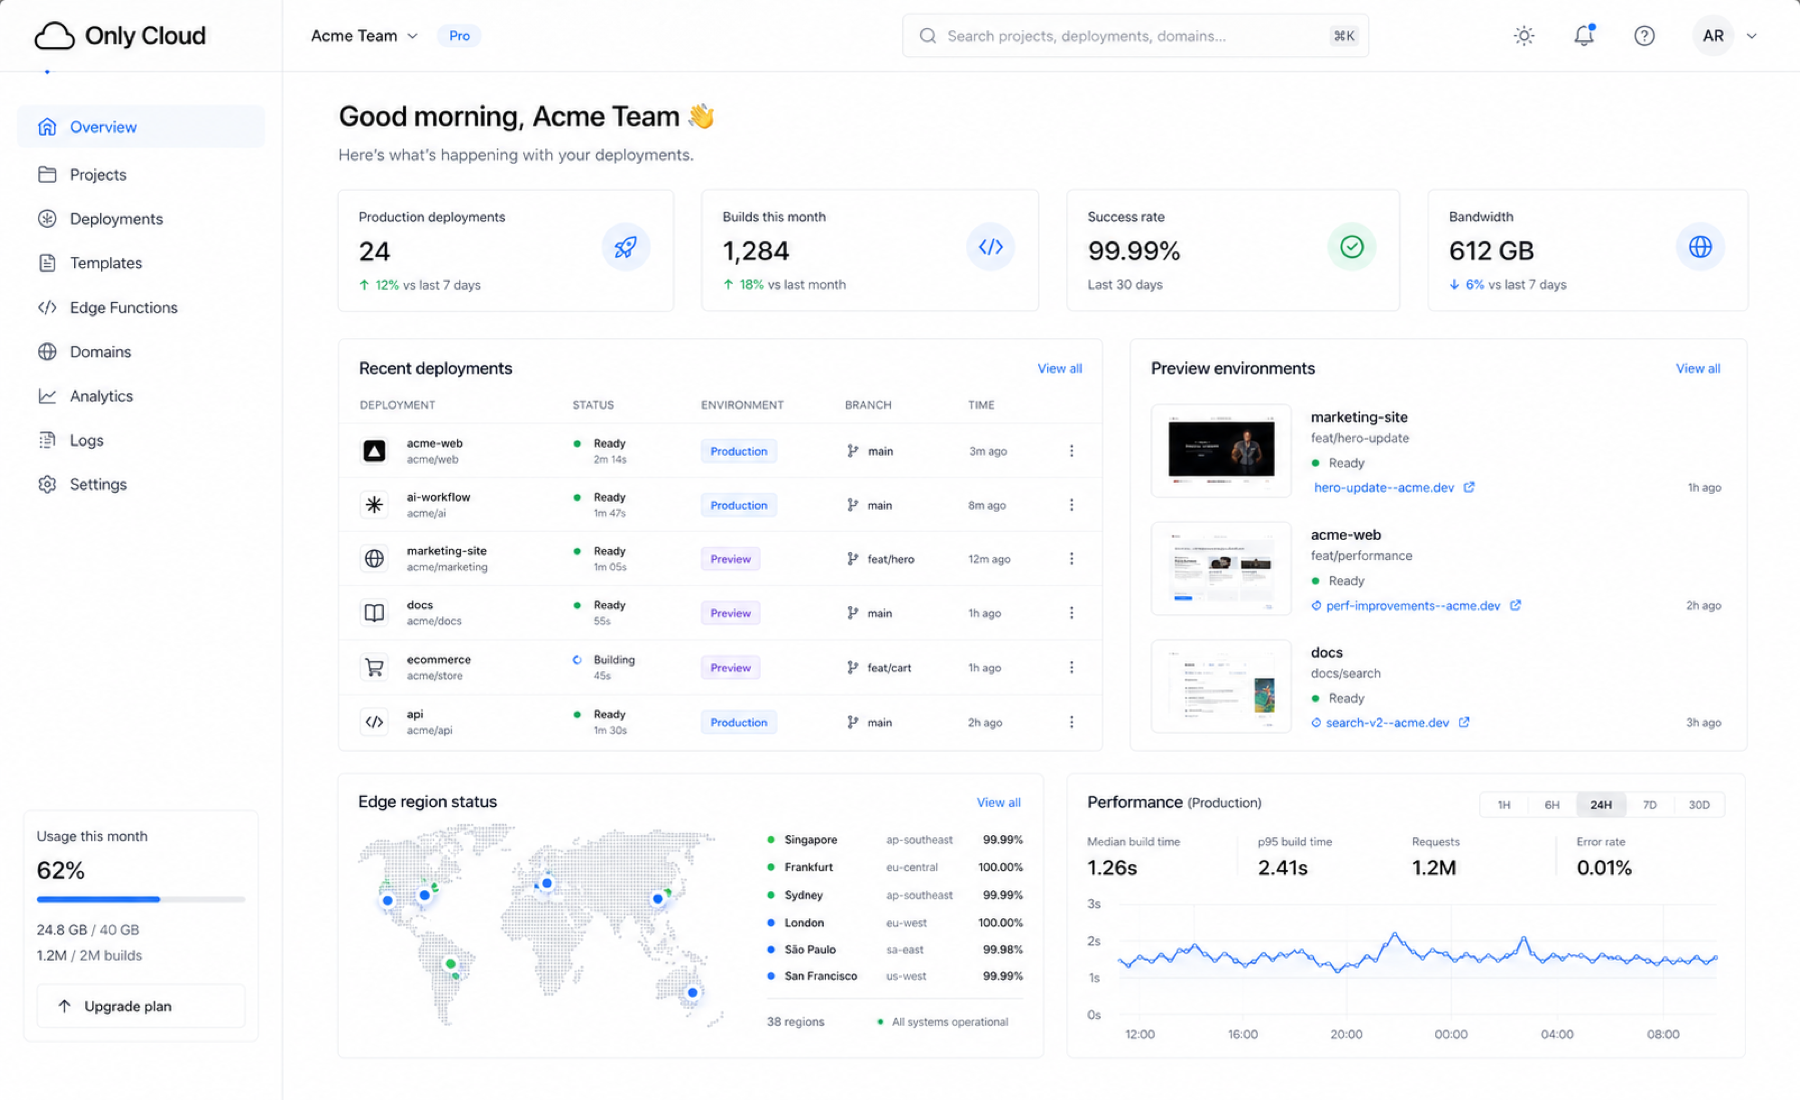View all recent deployments link
The height and width of the screenshot is (1100, 1800).
click(x=1059, y=369)
